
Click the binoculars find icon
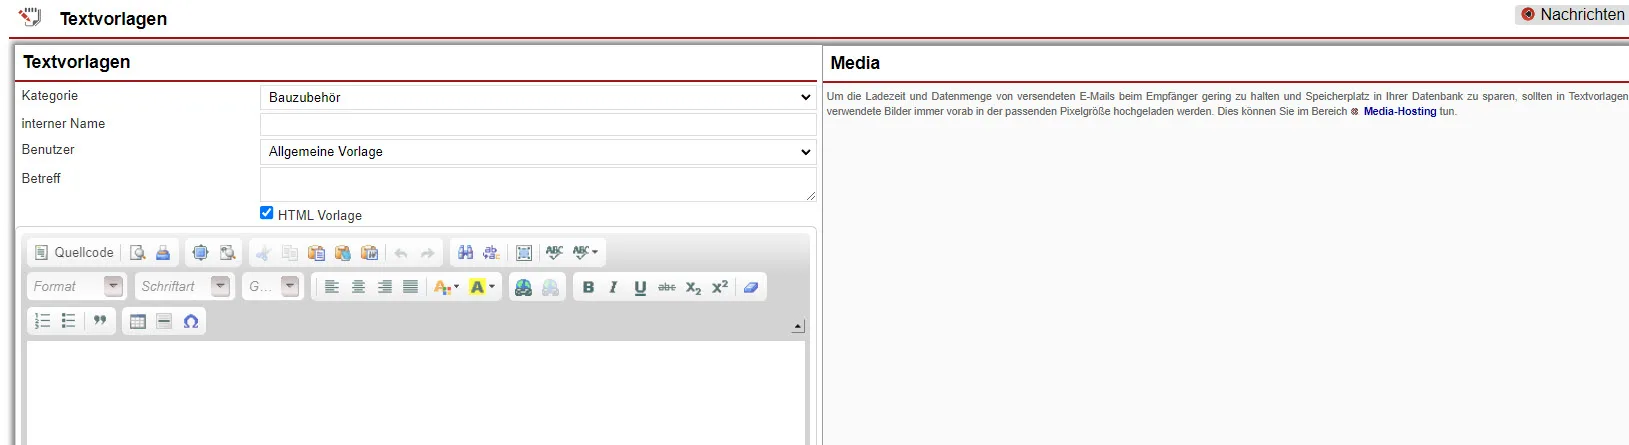[465, 253]
